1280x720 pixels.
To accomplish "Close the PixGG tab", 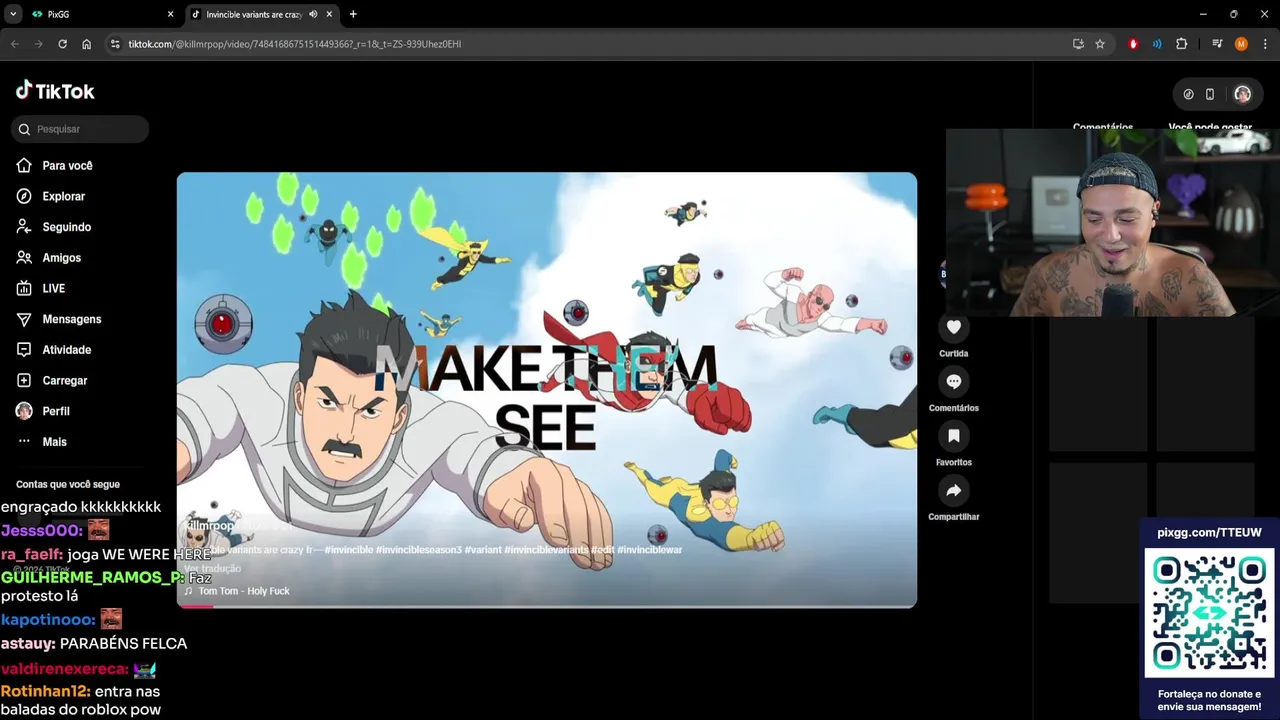I will click(x=170, y=14).
